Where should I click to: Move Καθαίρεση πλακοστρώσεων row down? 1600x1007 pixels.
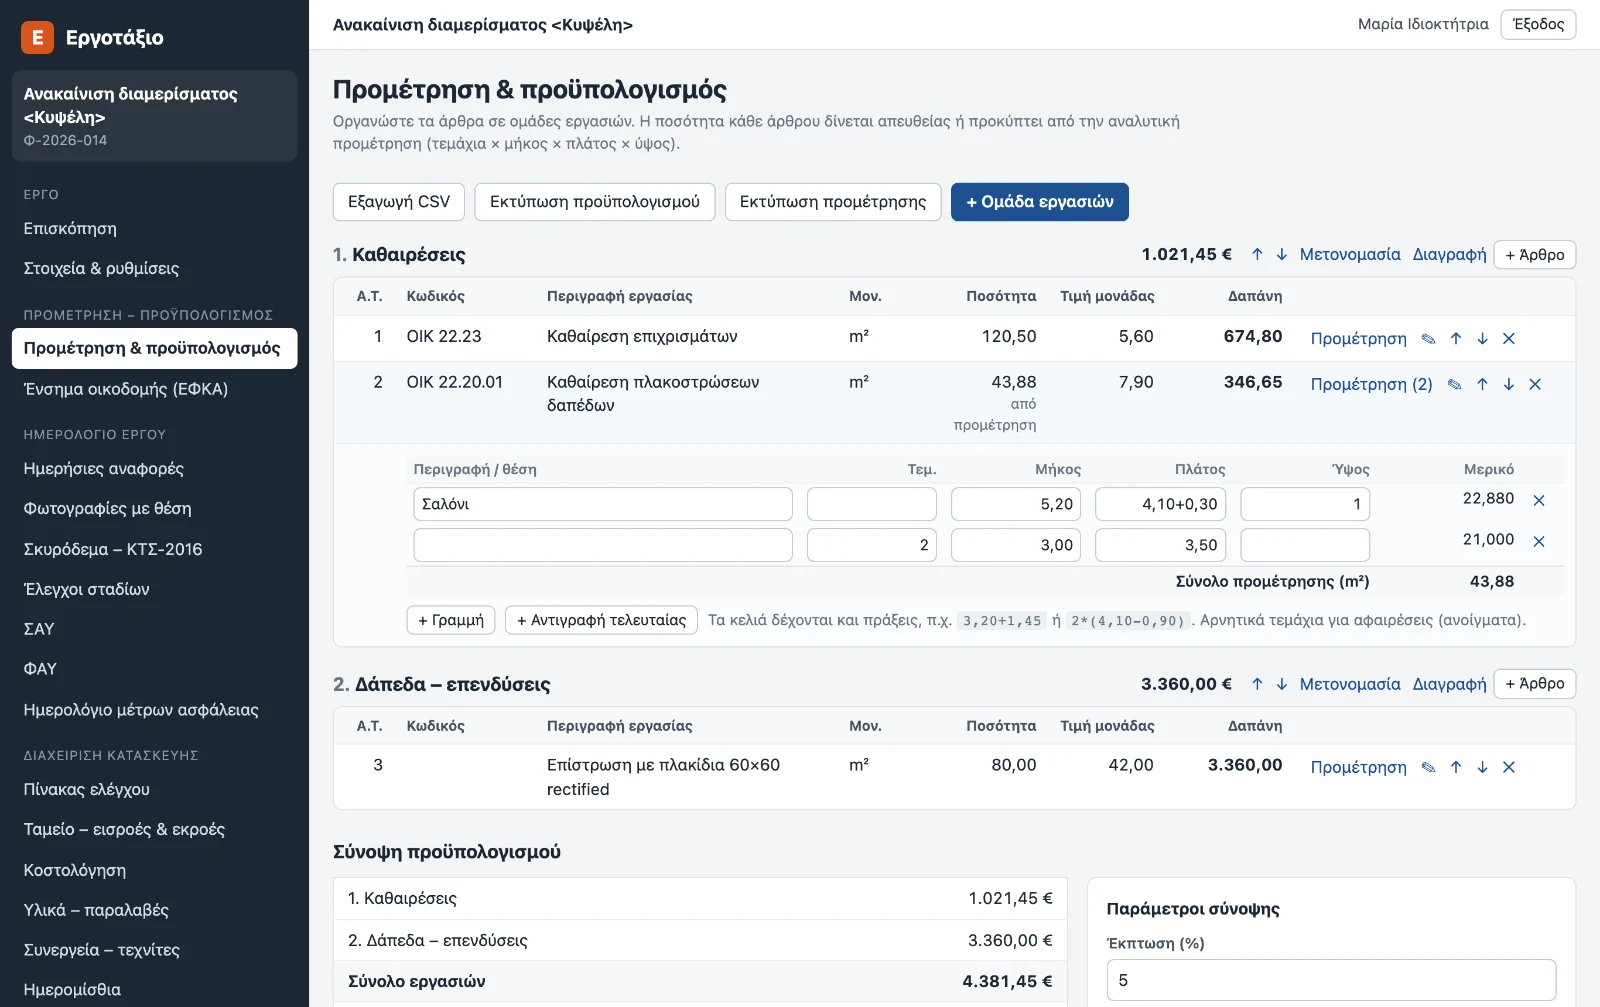[1508, 384]
